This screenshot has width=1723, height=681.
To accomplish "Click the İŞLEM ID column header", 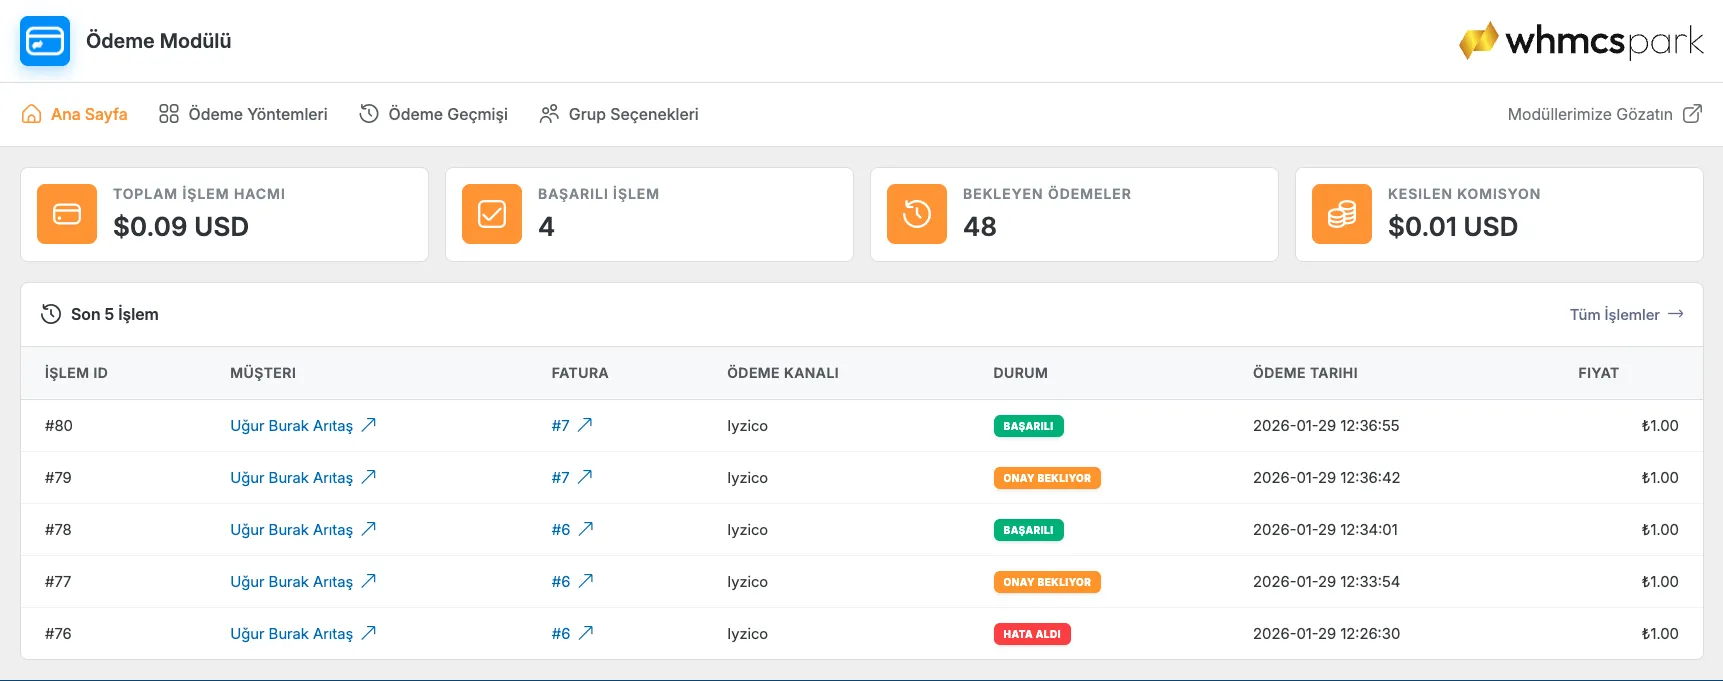I will (x=76, y=373).
